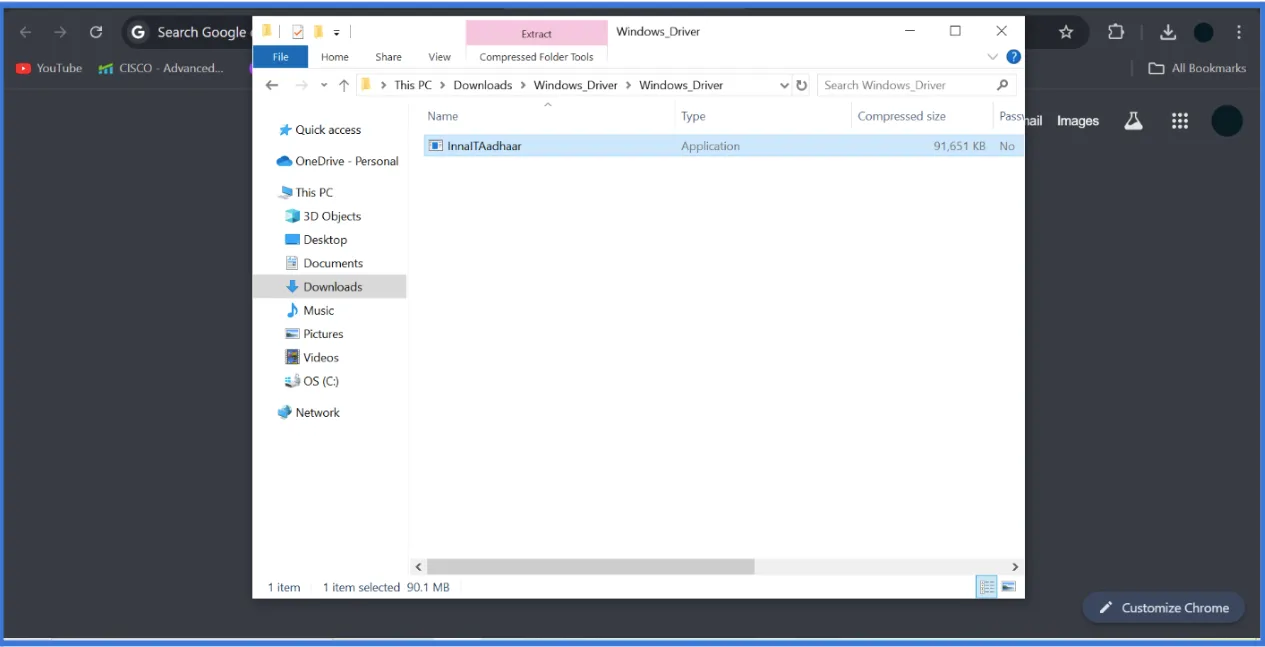
Task: Open Chrome profile avatar in toolbar
Action: pos(1204,32)
